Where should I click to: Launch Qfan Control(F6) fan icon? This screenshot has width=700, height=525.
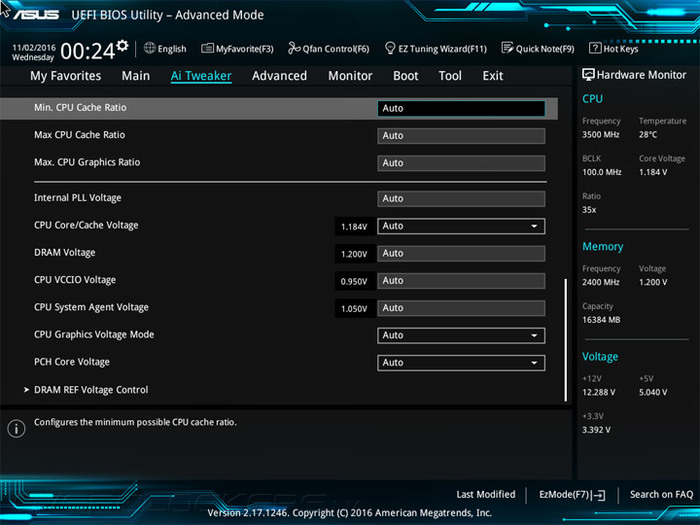(x=295, y=48)
